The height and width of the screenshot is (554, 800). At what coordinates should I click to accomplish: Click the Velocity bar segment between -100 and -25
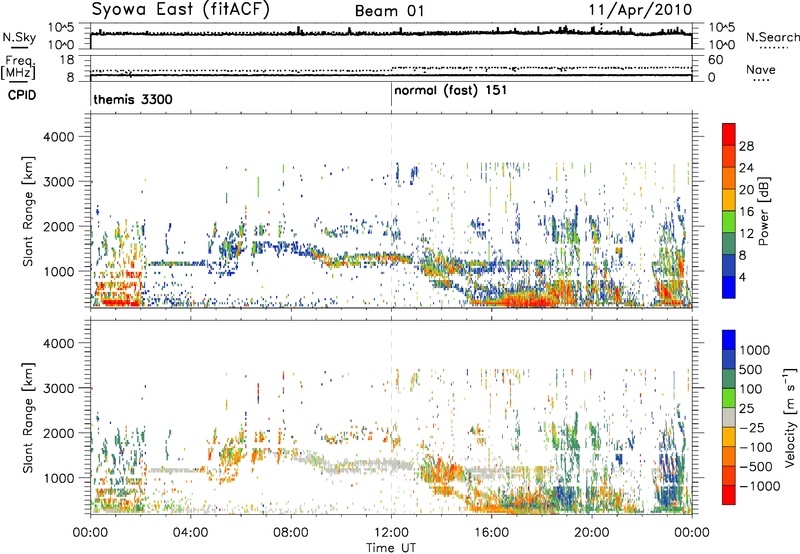[729, 437]
